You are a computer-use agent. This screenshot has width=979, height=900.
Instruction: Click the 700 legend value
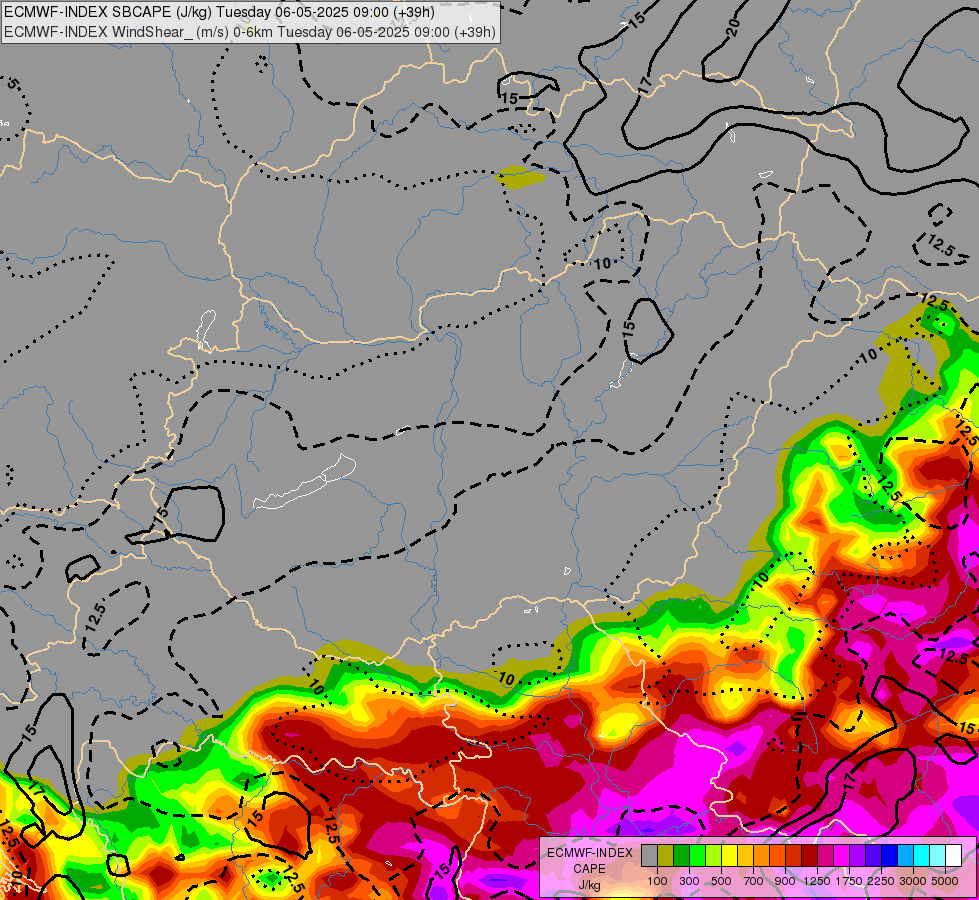coord(754,881)
